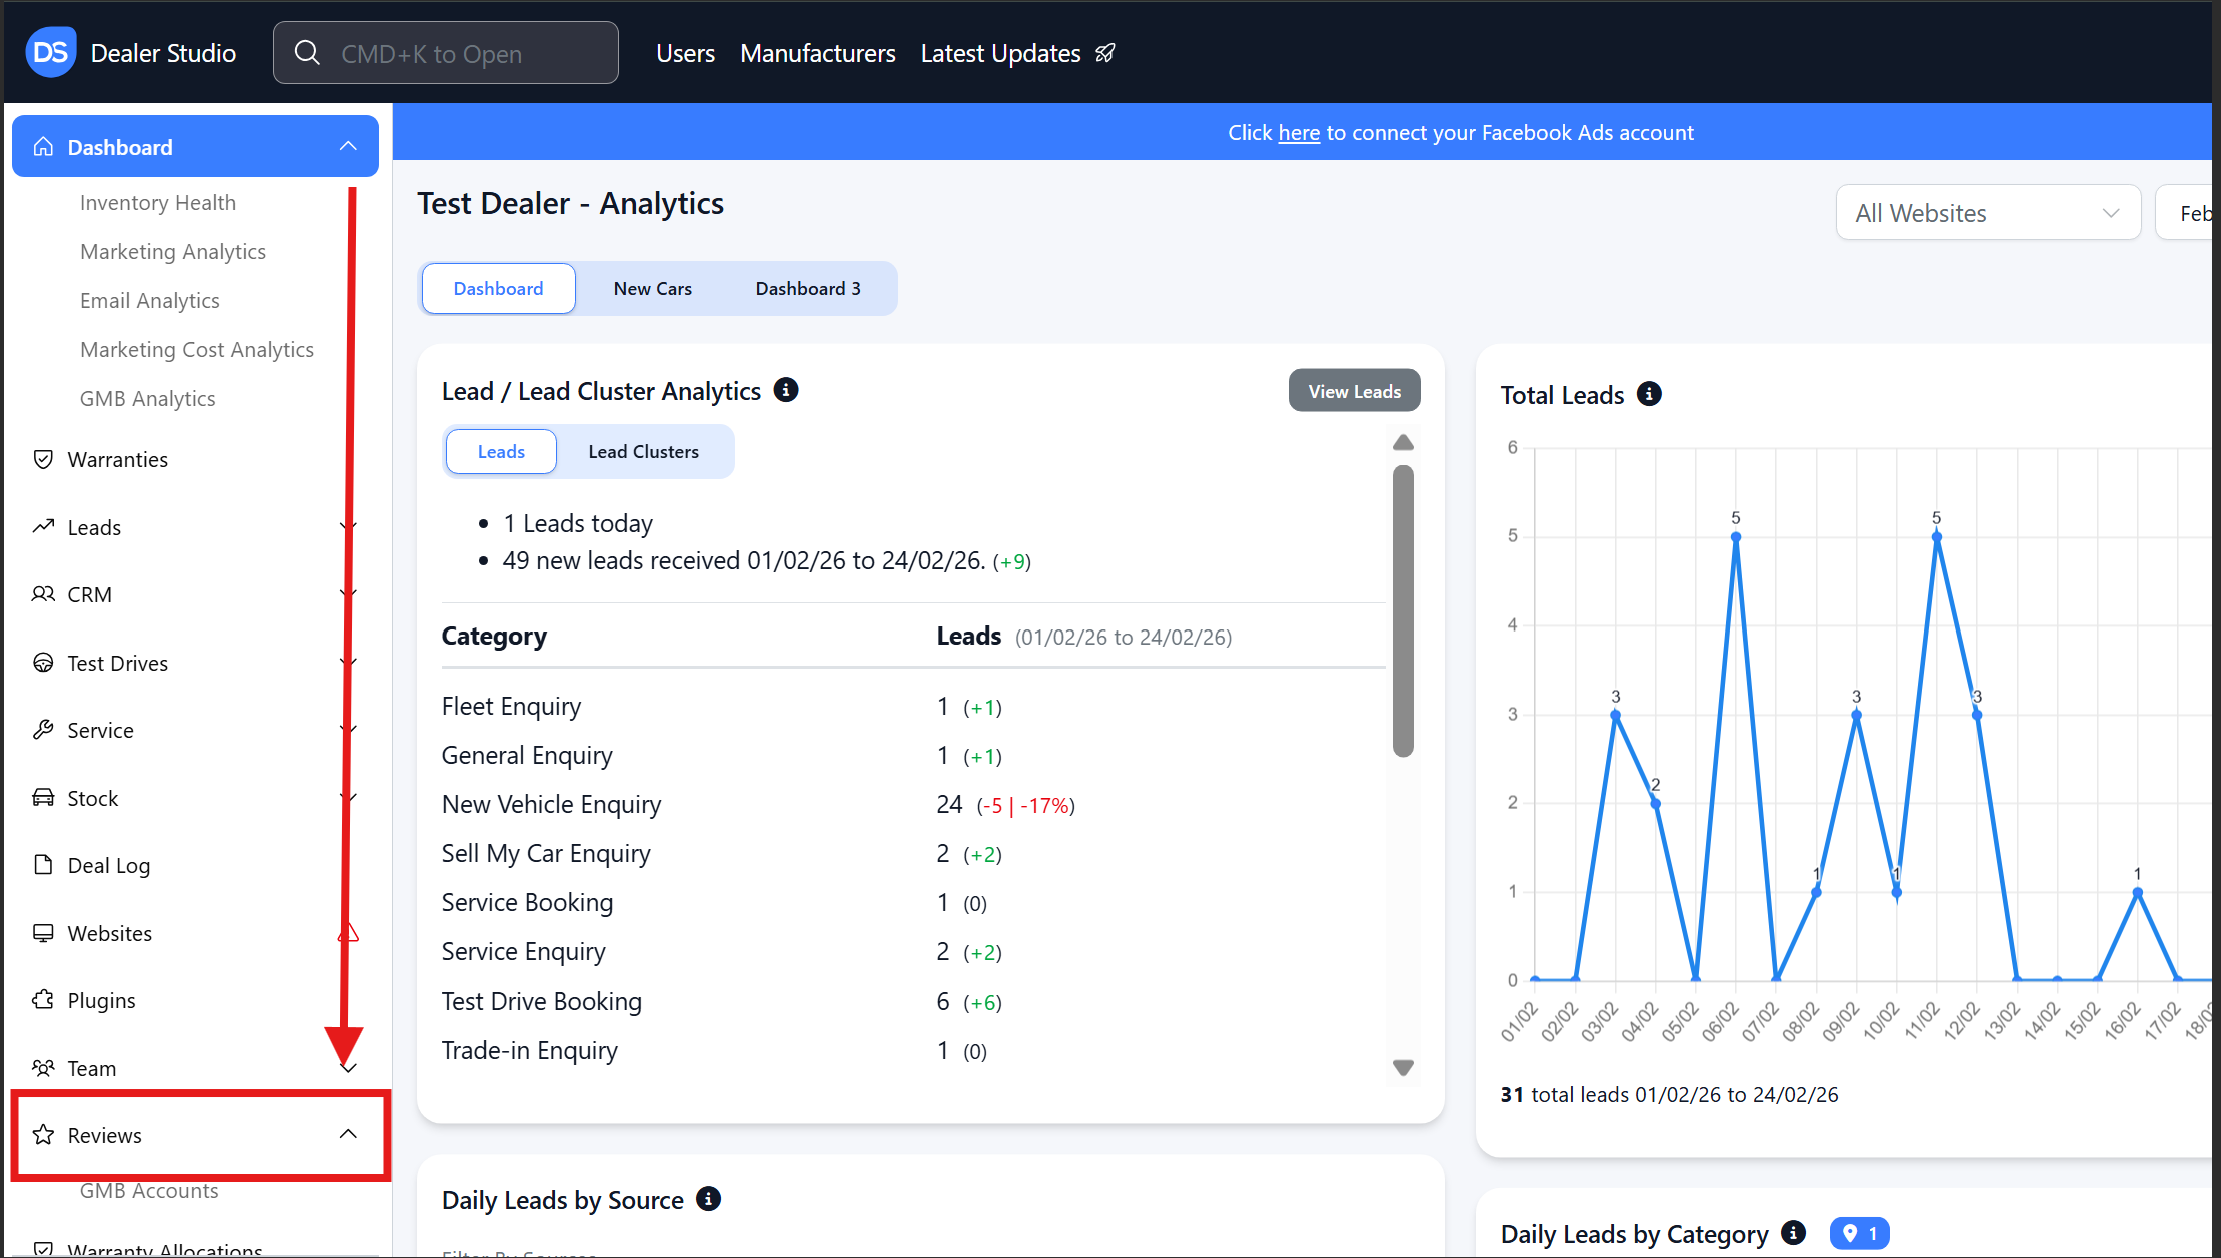Collapse the Dashboard sidebar section

coord(348,147)
